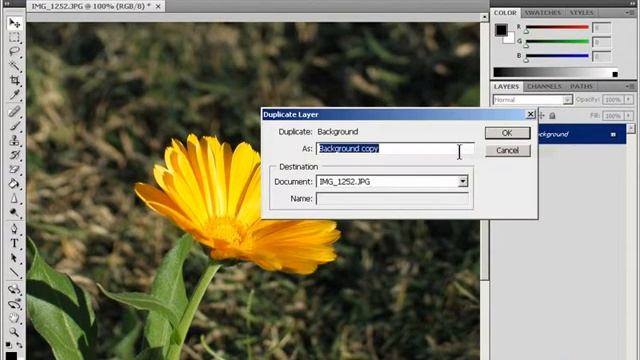Click the lock icon on Background layer

click(613, 134)
